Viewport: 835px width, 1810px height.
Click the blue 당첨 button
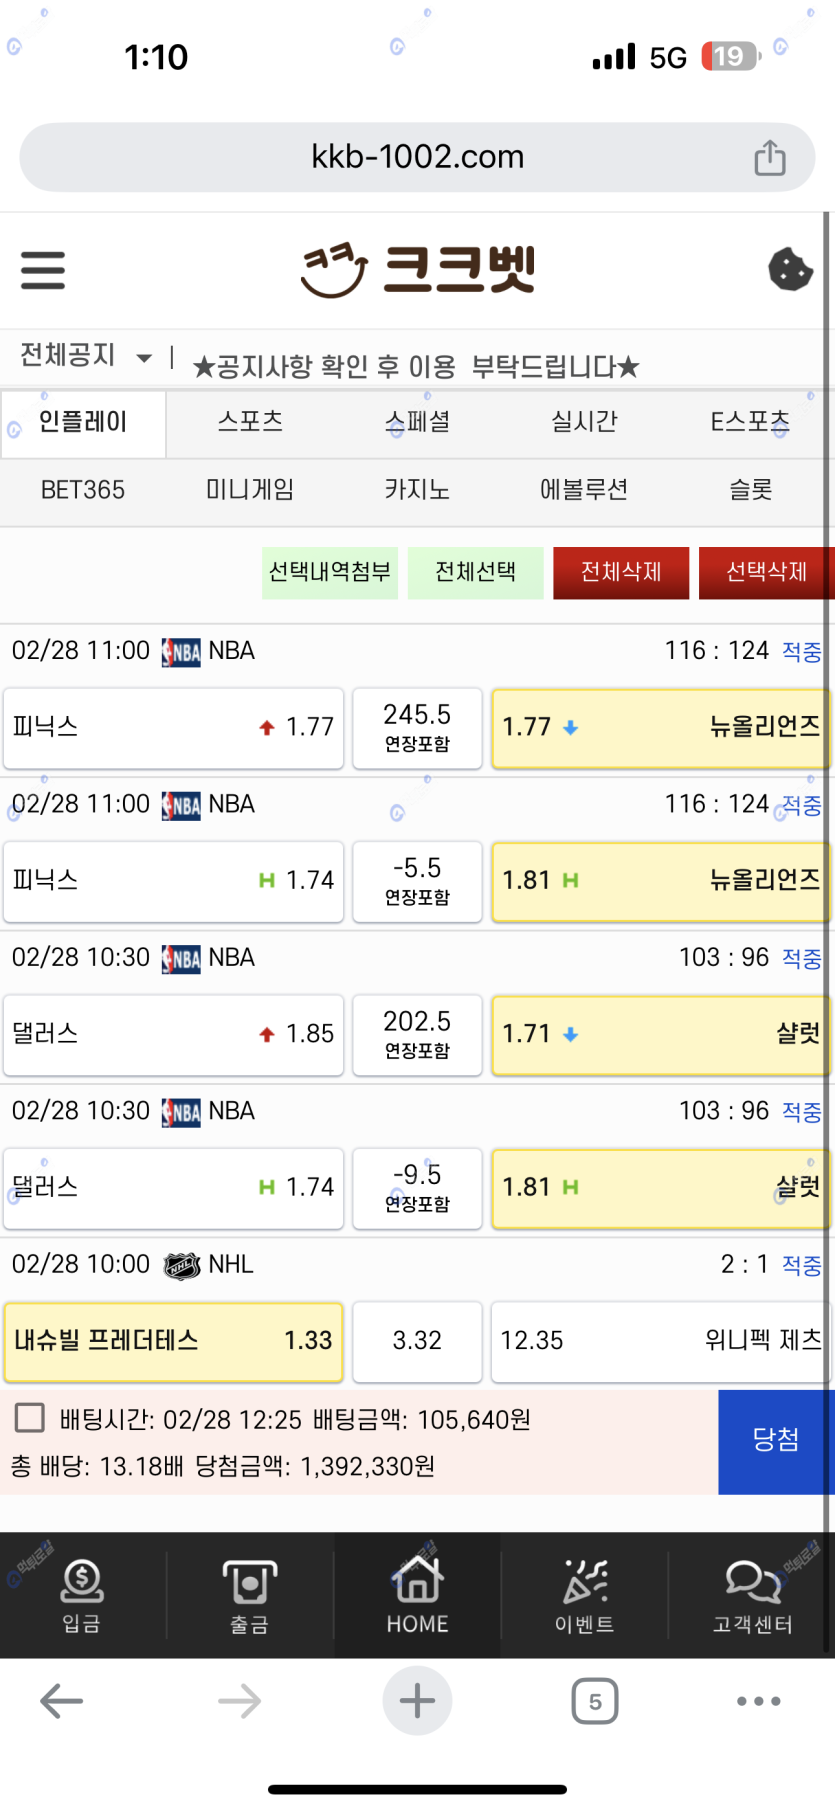[775, 1441]
